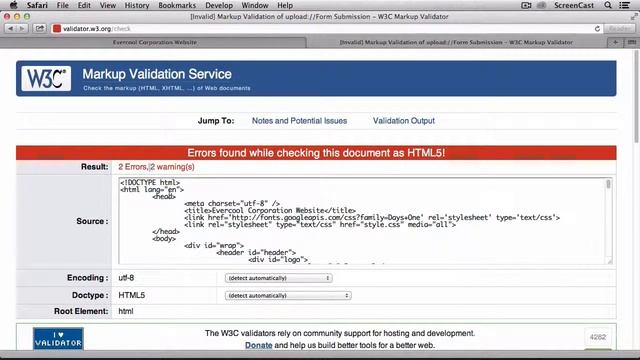Open the Doctype detect automatically dropdown
The width and height of the screenshot is (640, 360).
tap(288, 296)
